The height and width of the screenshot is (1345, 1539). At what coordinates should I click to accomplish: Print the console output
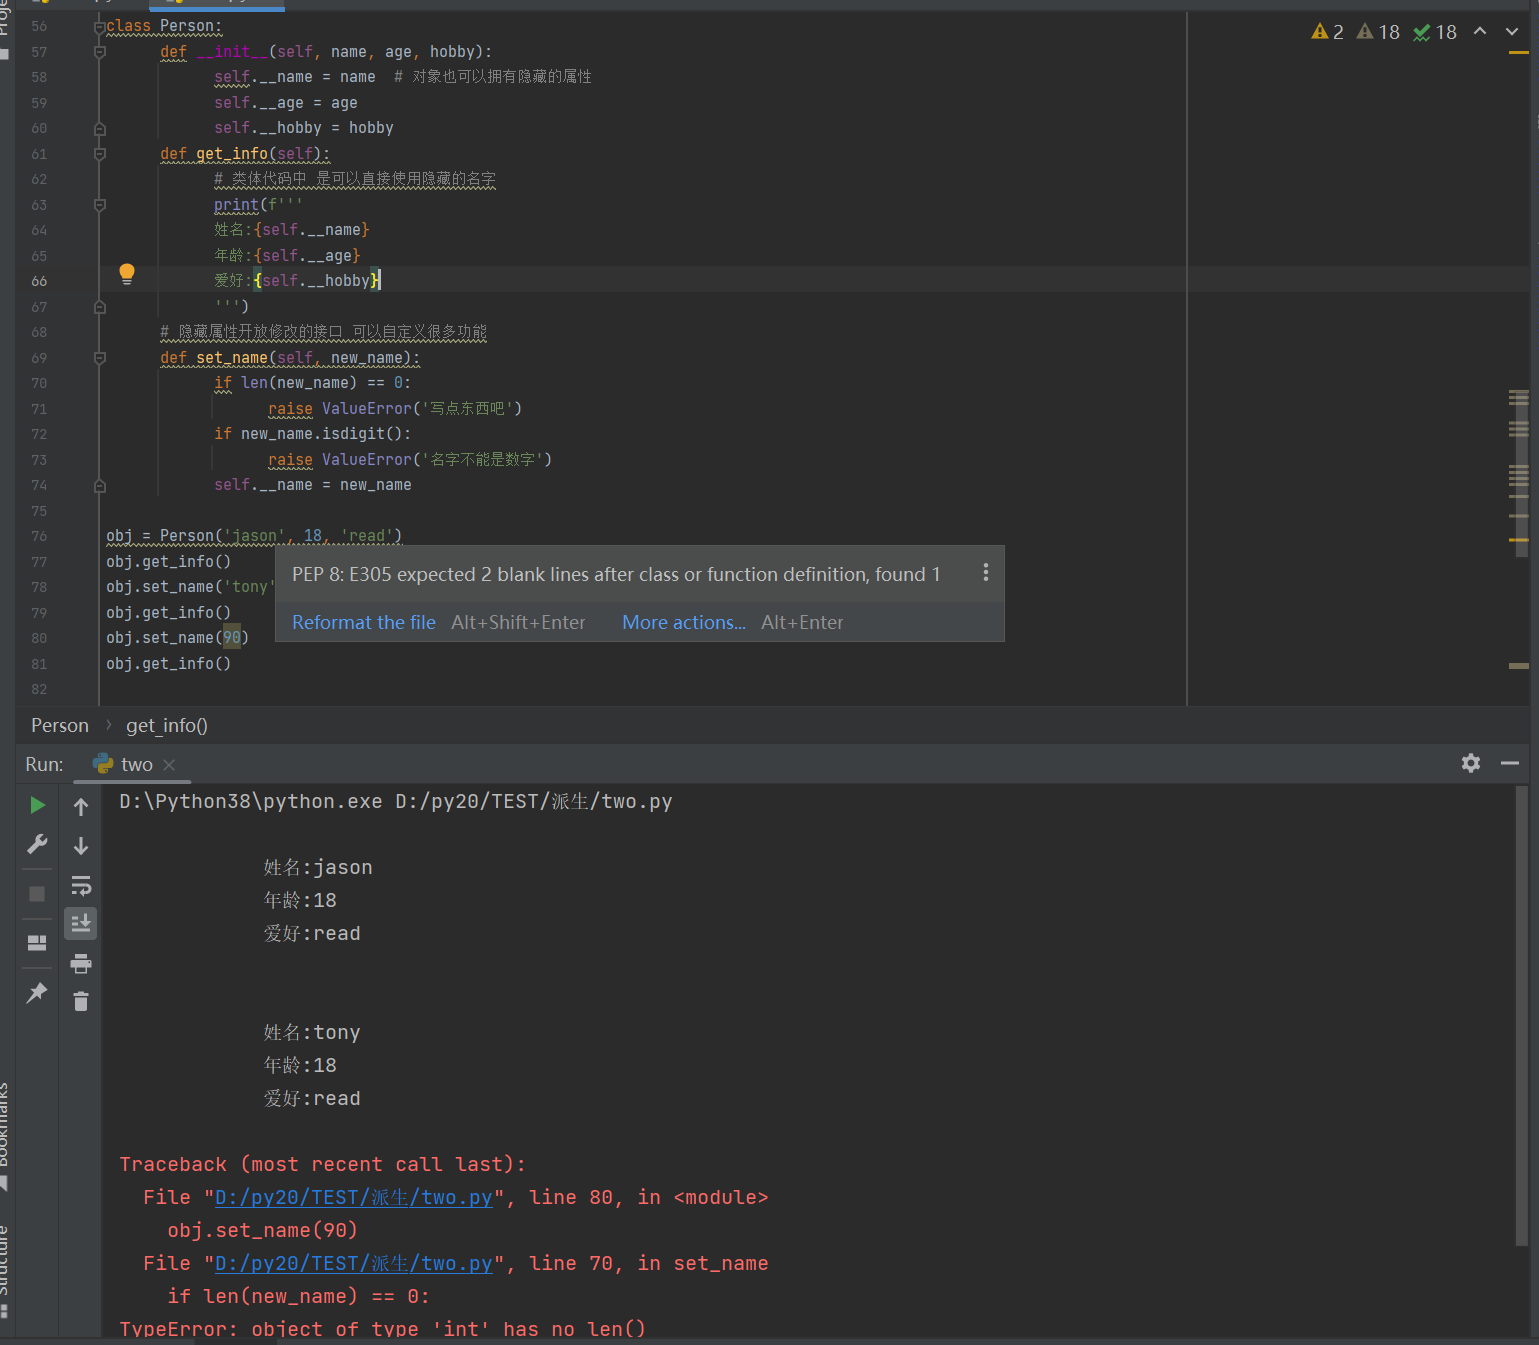pyautogui.click(x=81, y=964)
